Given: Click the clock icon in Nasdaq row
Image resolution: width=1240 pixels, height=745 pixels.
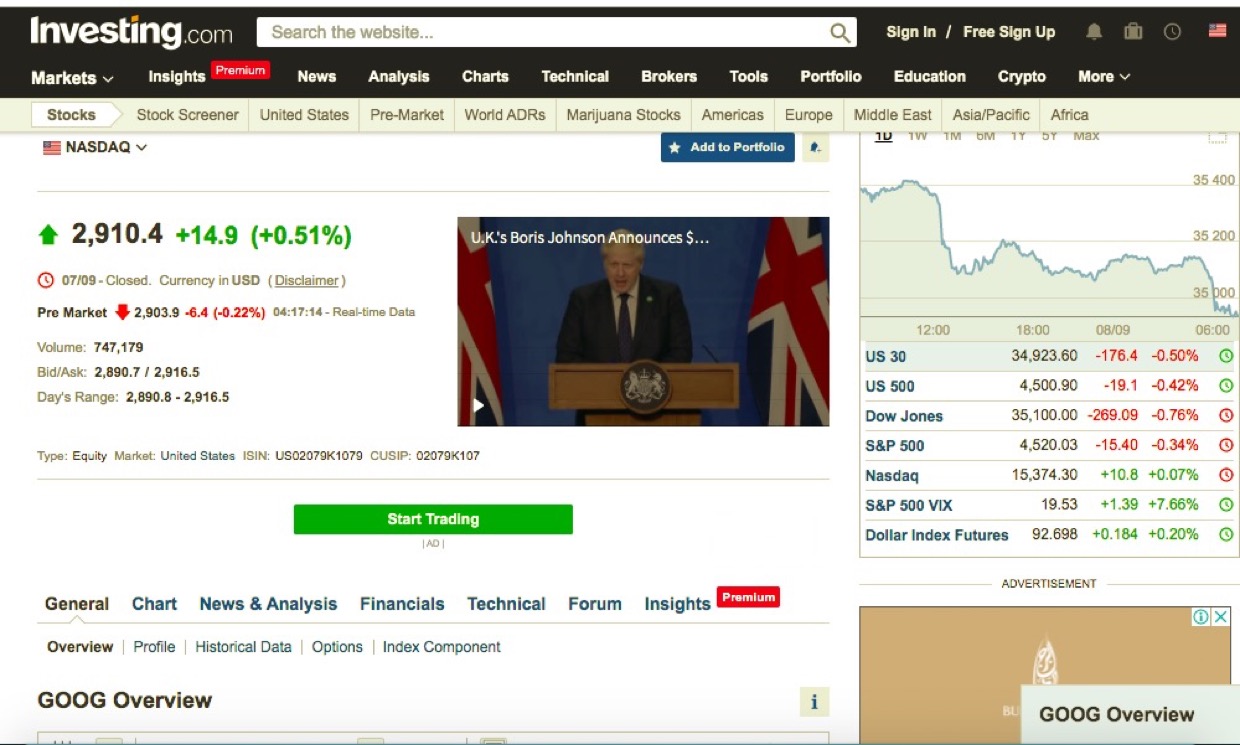Looking at the screenshot, I should (1226, 476).
